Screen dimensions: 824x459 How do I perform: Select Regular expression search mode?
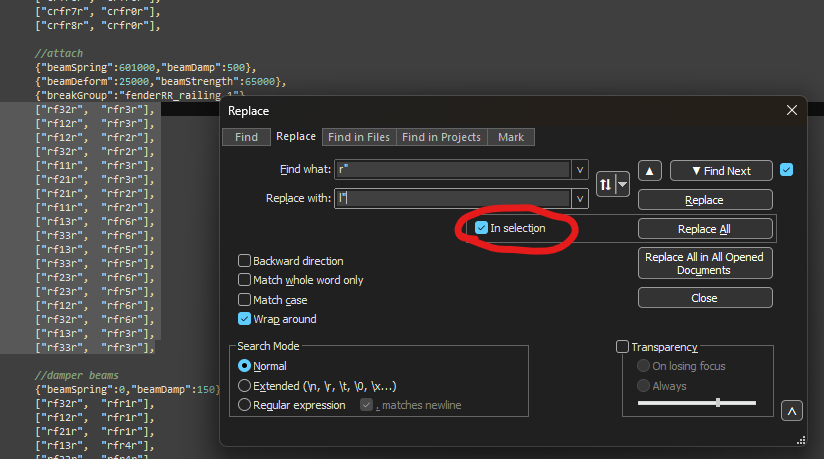click(x=245, y=405)
